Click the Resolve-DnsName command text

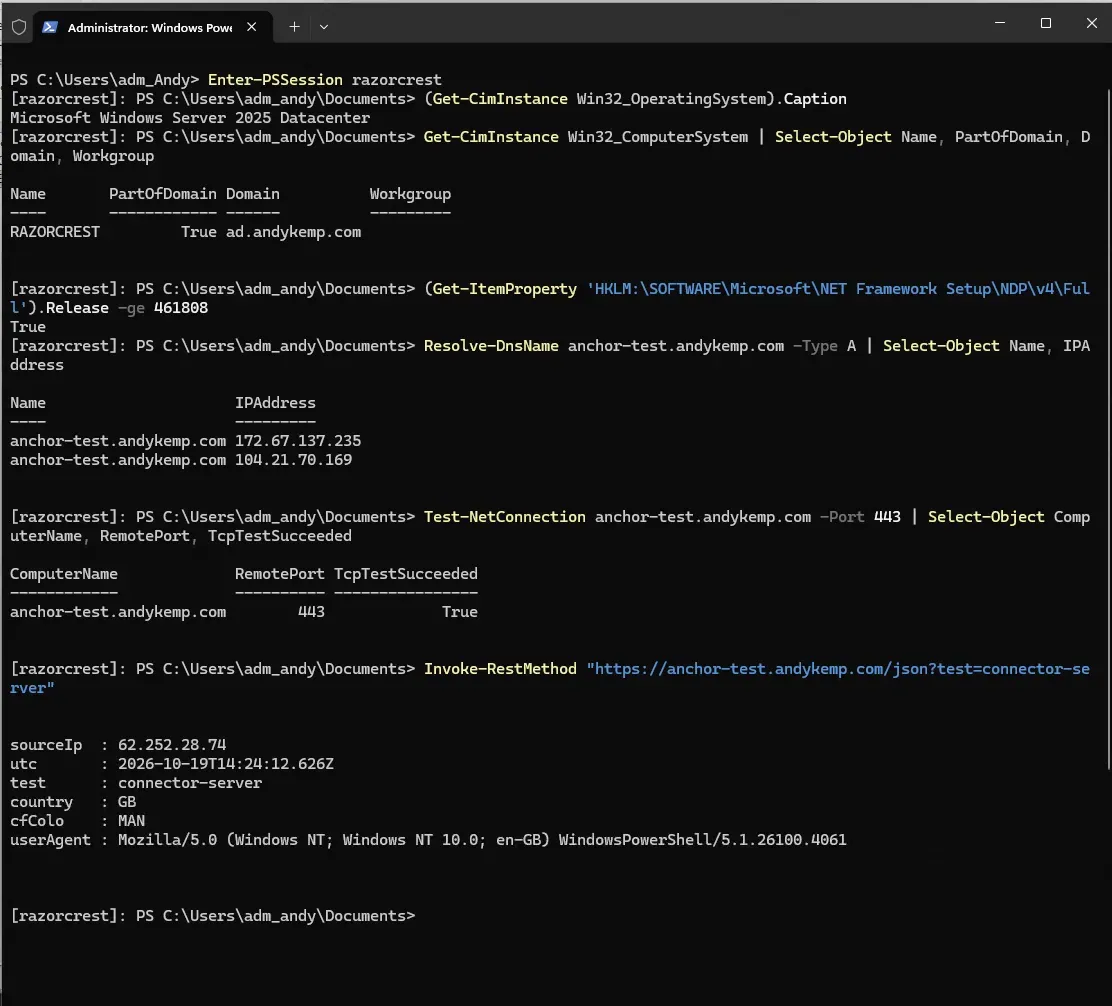coord(491,346)
